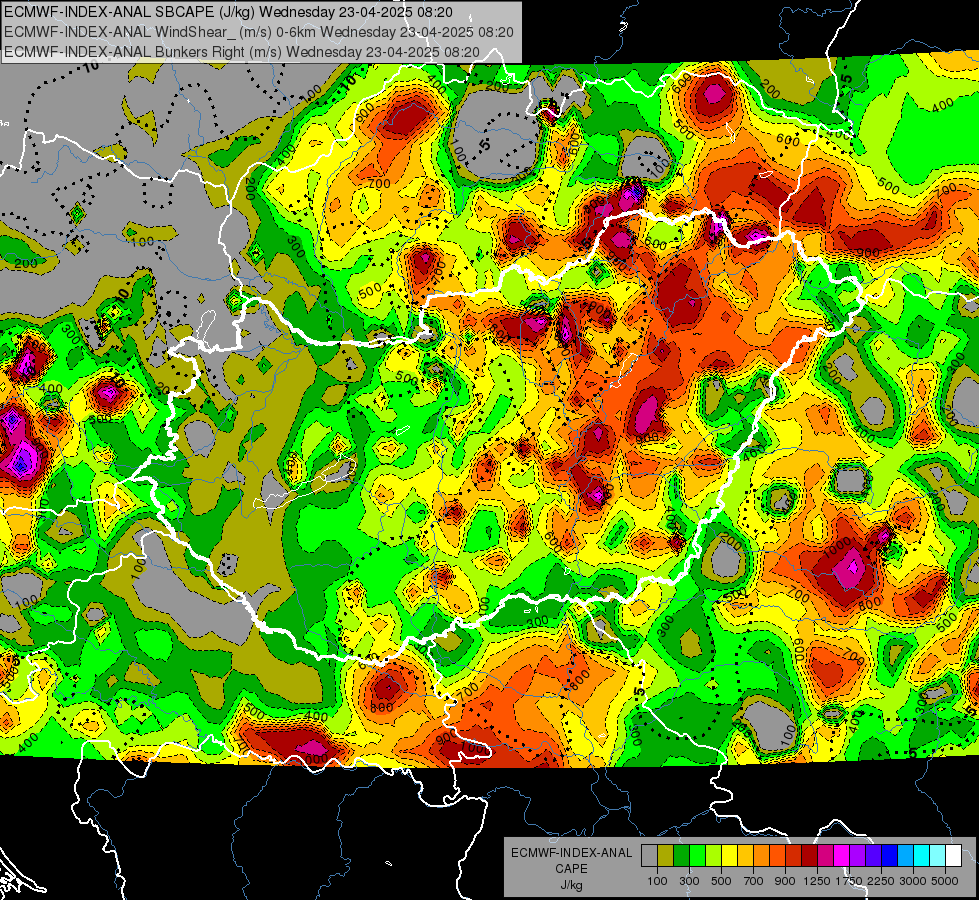Viewport: 979px width, 900px height.
Task: Click the indigo CAPE legend swatch
Action: tap(873, 855)
